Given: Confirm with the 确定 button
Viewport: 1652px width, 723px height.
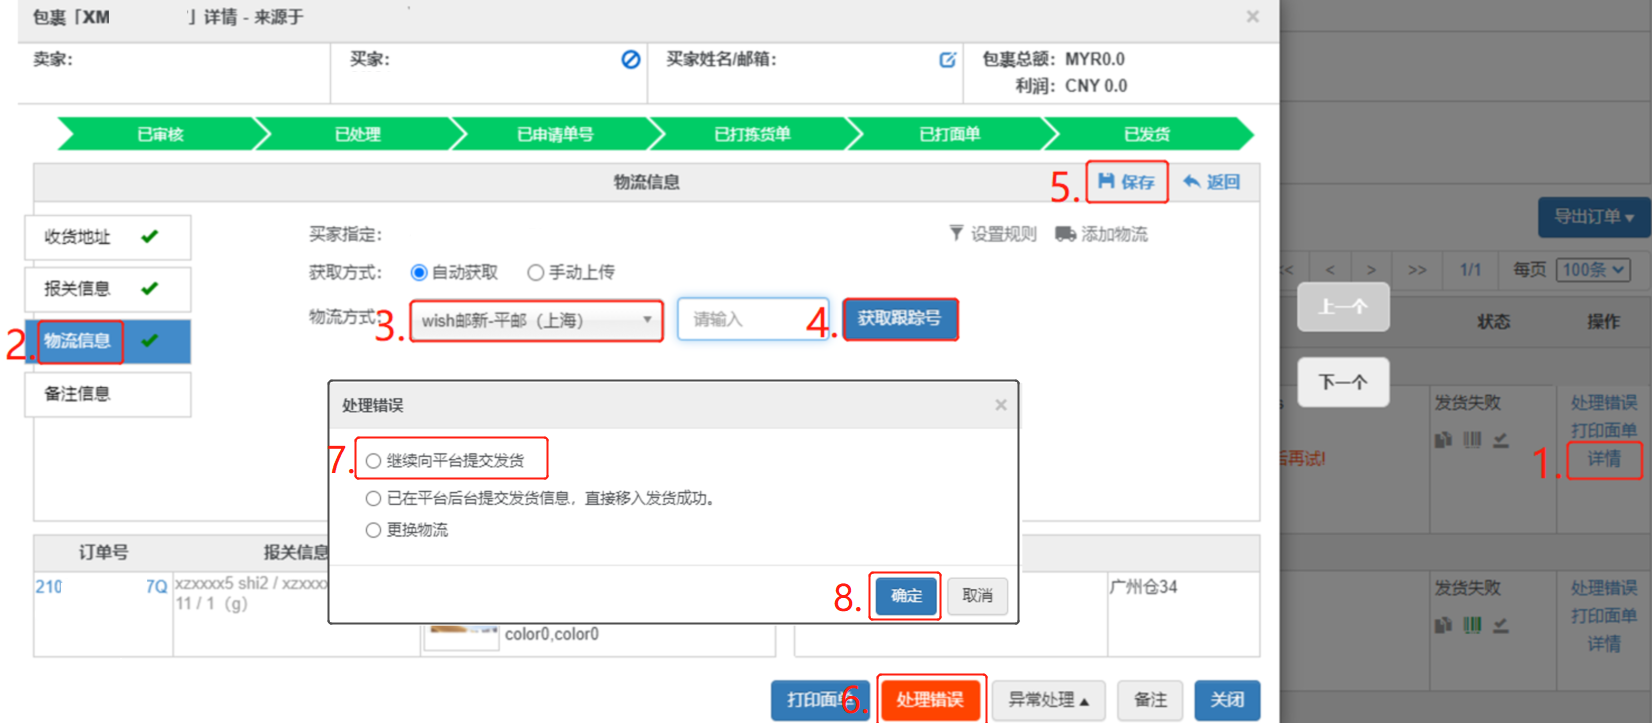Looking at the screenshot, I should pyautogui.click(x=906, y=596).
